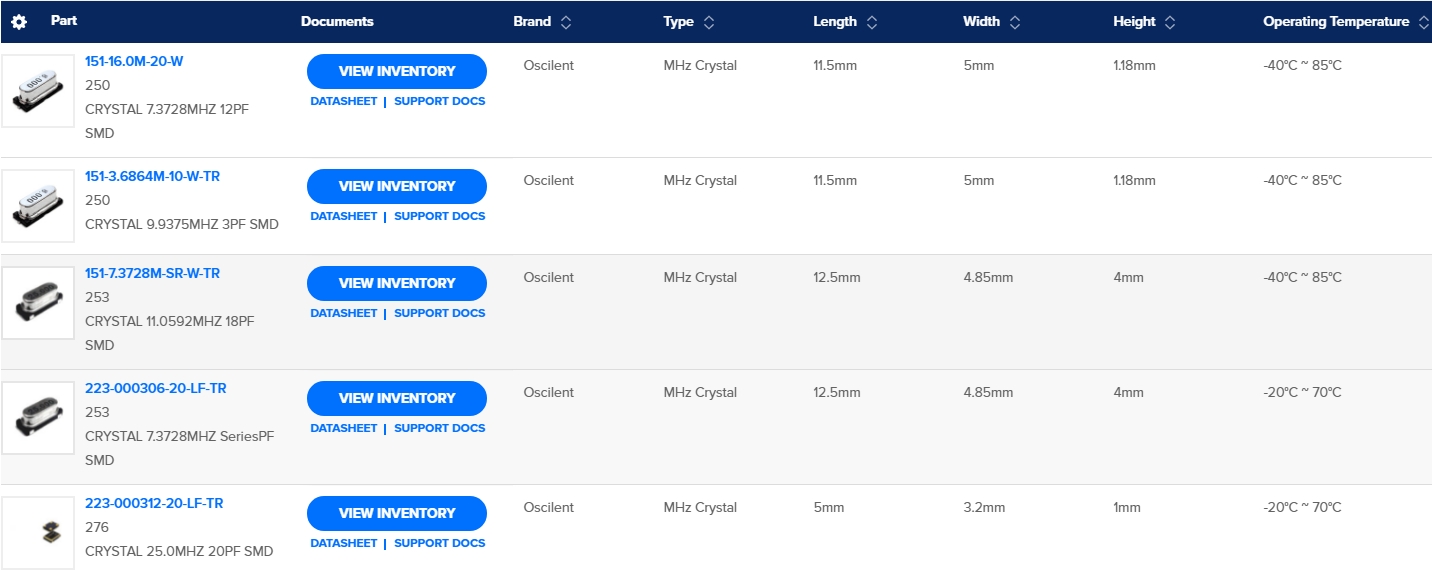Sort by Width column arrows
The width and height of the screenshot is (1432, 570).
[x=1014, y=22]
